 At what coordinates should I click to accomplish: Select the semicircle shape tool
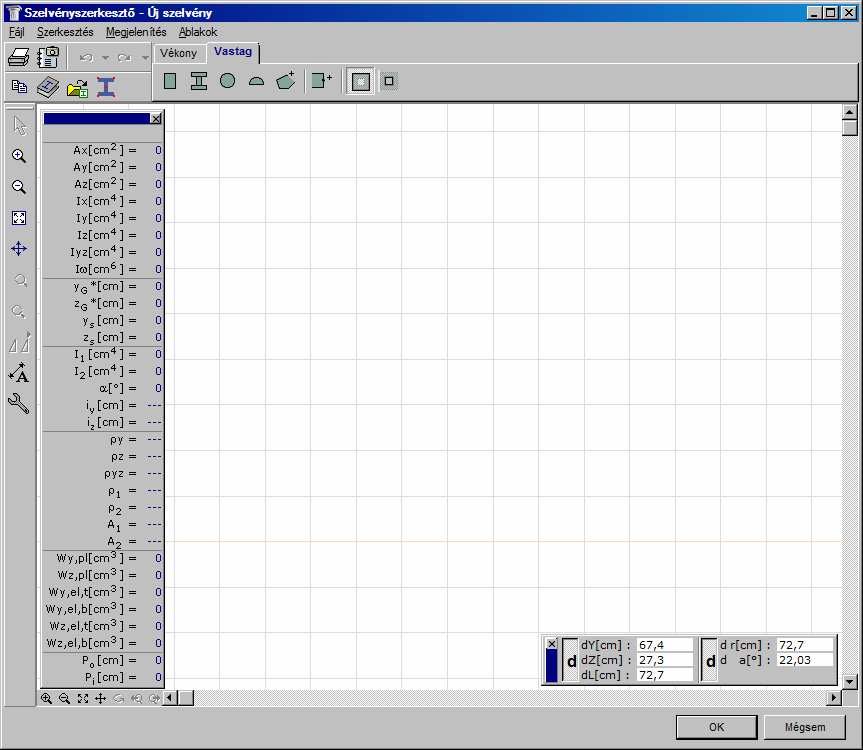(256, 82)
